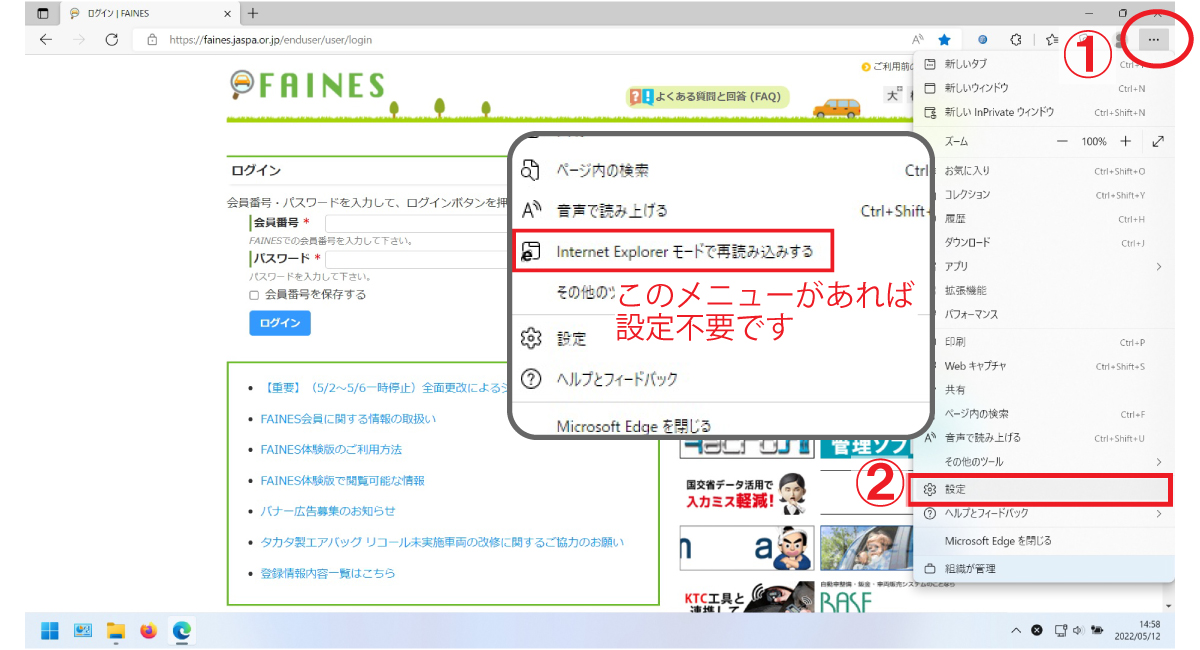1200x650 pixels.
Task: Go back with the browser back arrow
Action: click(x=45, y=40)
